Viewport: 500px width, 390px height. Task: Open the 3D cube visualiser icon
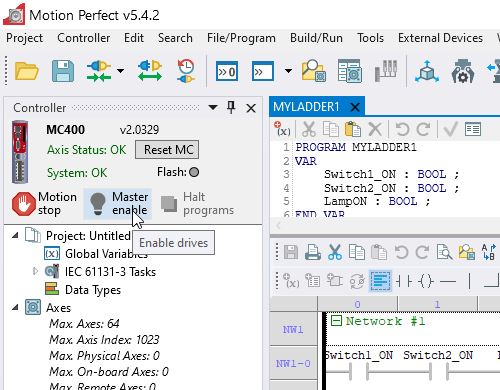[x=427, y=71]
